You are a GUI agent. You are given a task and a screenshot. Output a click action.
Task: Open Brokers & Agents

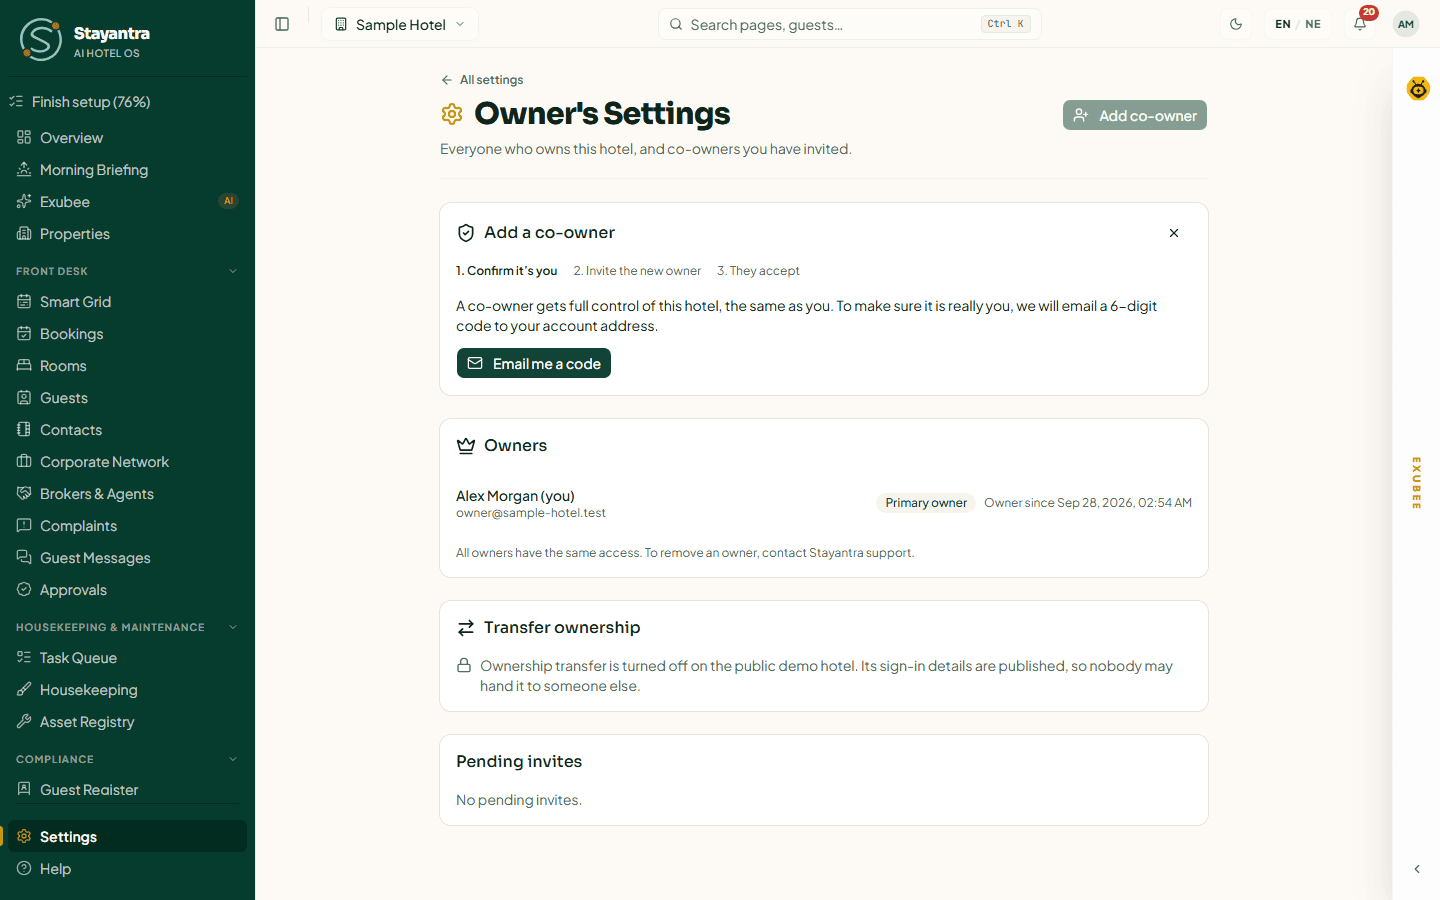pos(127,494)
